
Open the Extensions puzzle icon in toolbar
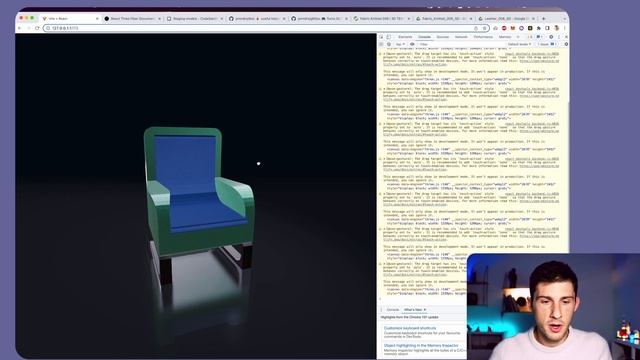pyautogui.click(x=539, y=28)
